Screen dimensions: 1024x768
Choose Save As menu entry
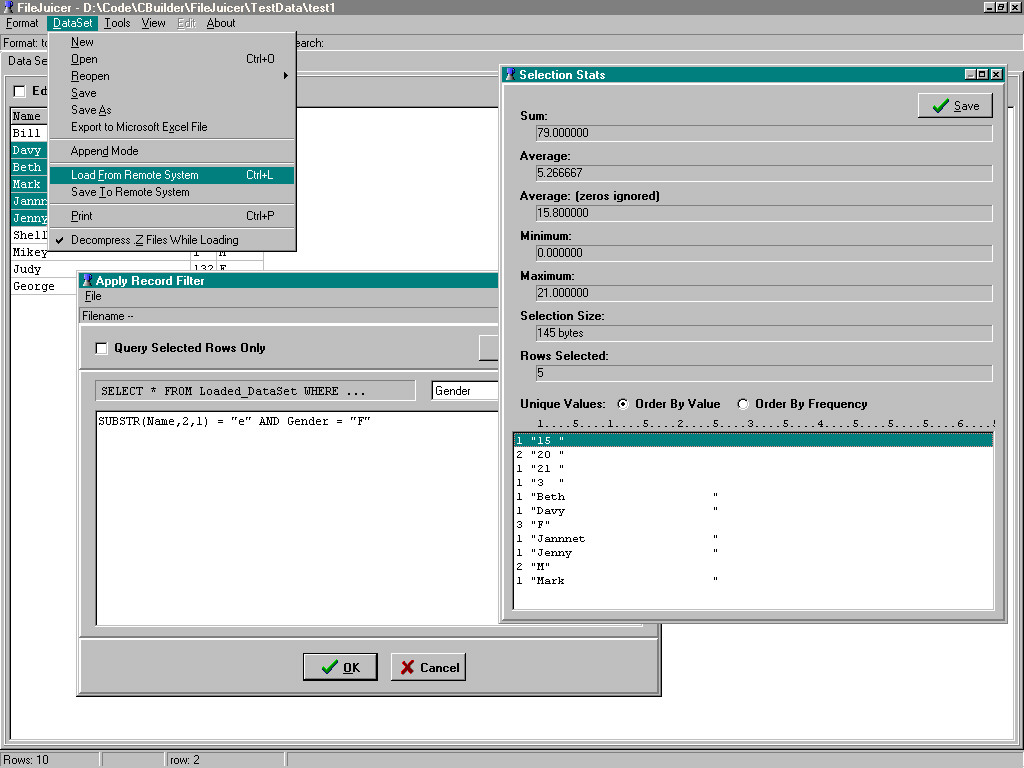[x=172, y=110]
